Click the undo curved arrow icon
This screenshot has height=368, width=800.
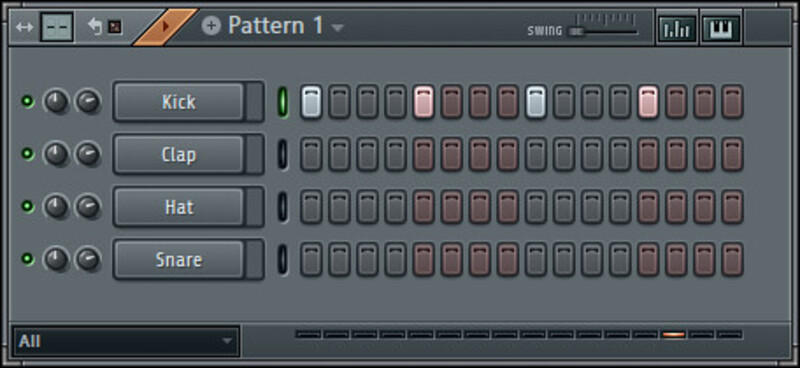tap(95, 27)
